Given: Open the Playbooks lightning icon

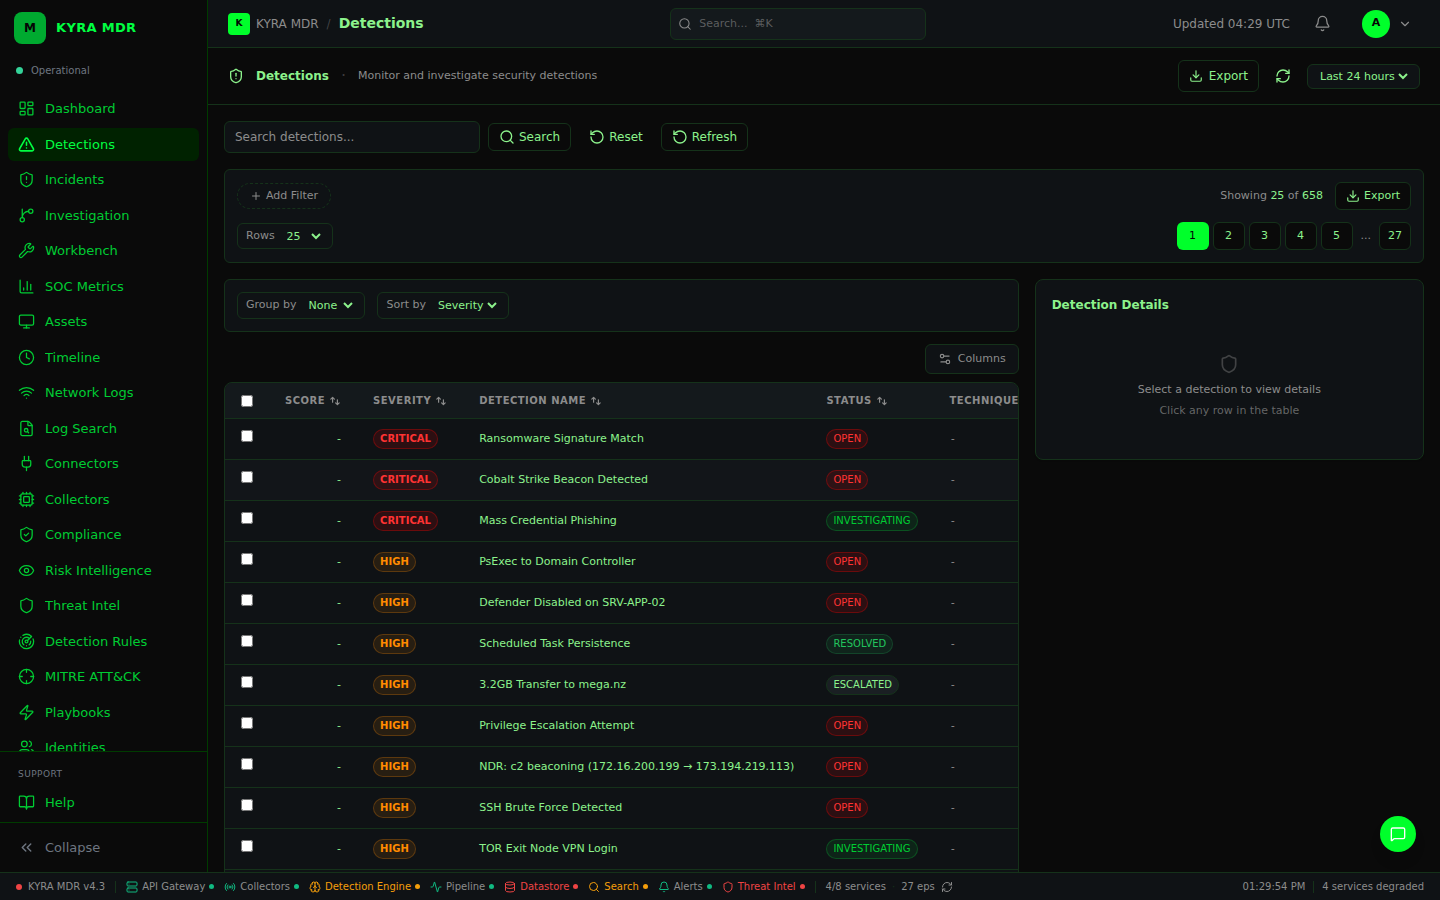Looking at the screenshot, I should 26,712.
